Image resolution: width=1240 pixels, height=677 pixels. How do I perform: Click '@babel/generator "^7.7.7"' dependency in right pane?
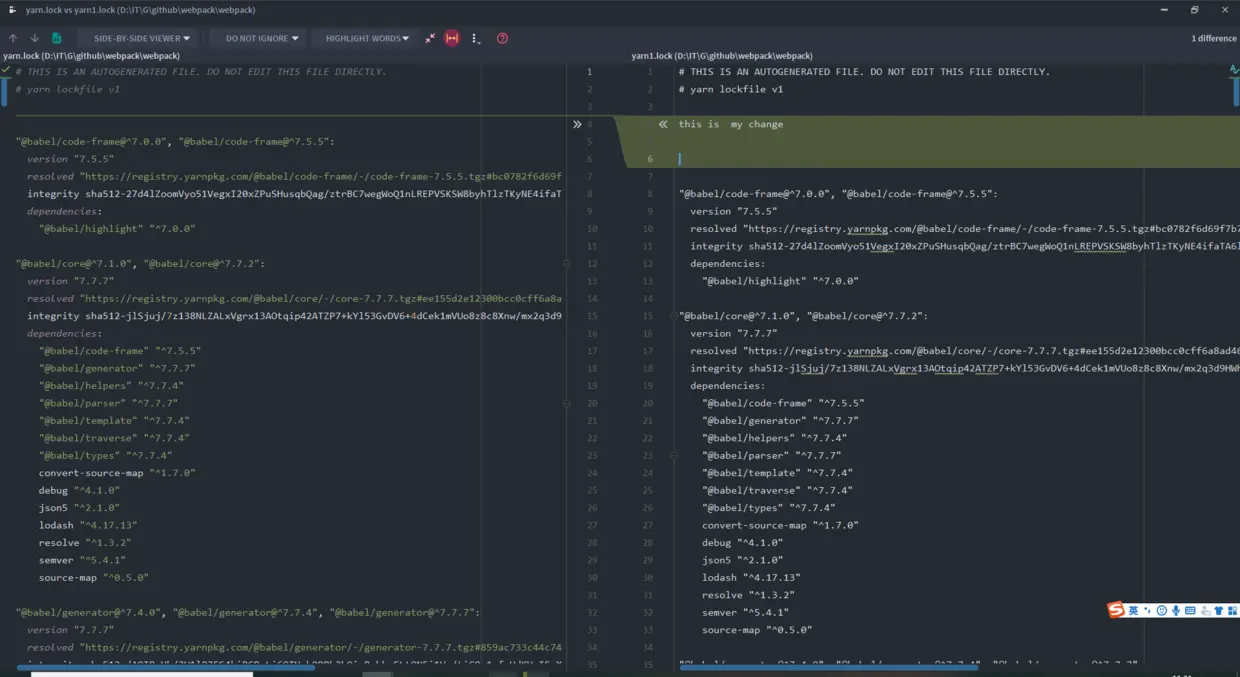click(x=780, y=420)
